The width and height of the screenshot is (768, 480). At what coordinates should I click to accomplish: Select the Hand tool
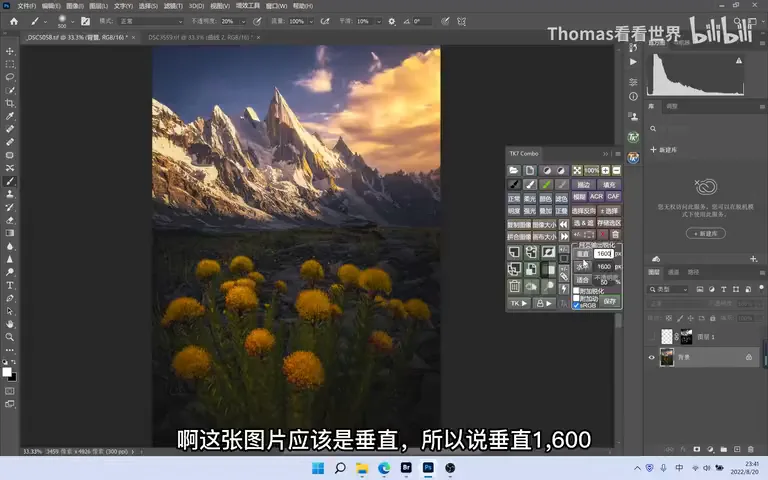click(x=10, y=324)
